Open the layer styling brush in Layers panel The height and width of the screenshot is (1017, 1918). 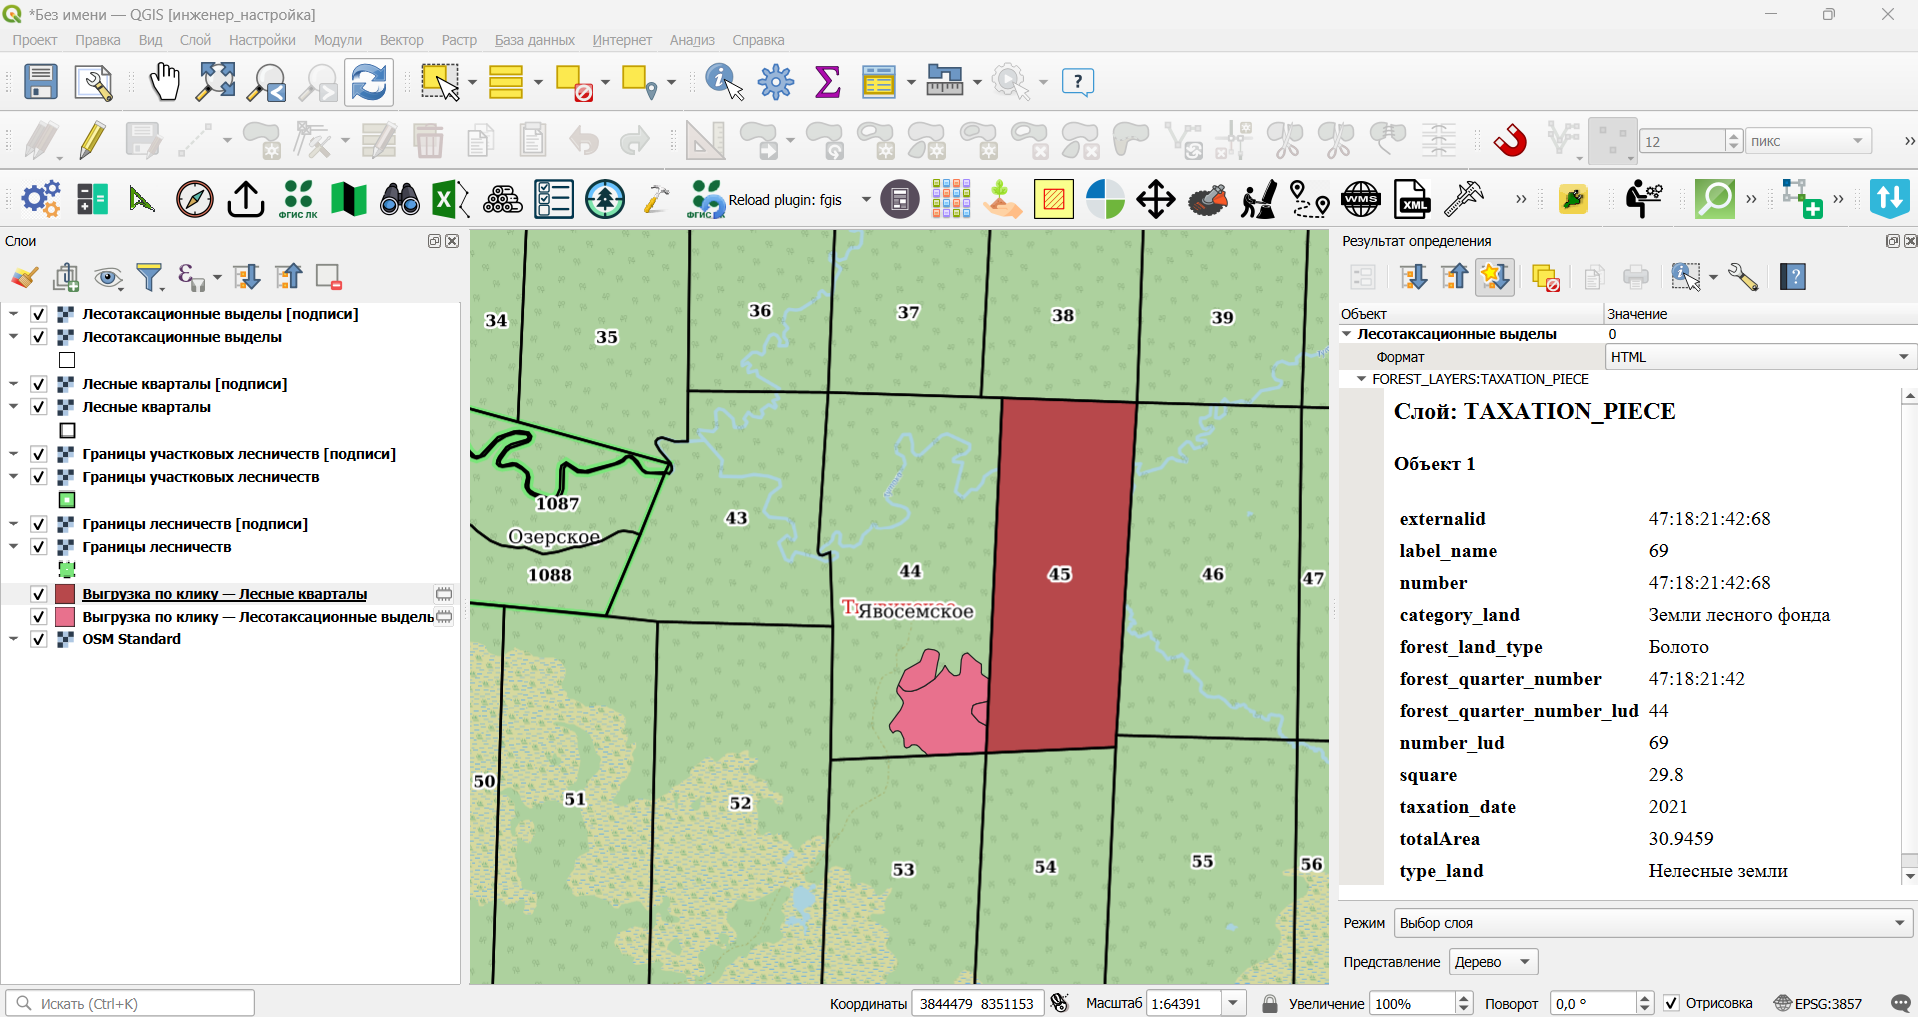coord(25,277)
